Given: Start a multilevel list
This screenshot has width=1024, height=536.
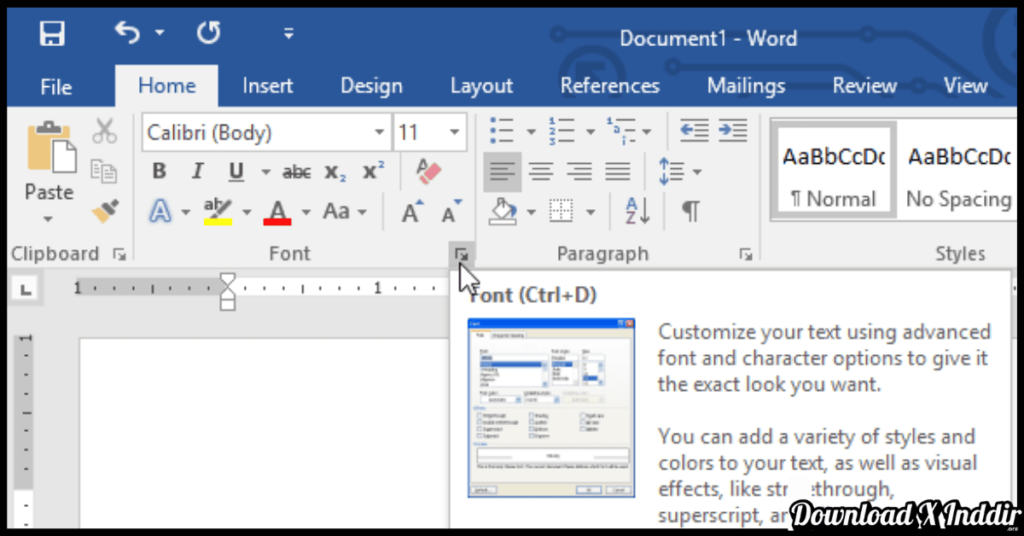Looking at the screenshot, I should point(621,131).
